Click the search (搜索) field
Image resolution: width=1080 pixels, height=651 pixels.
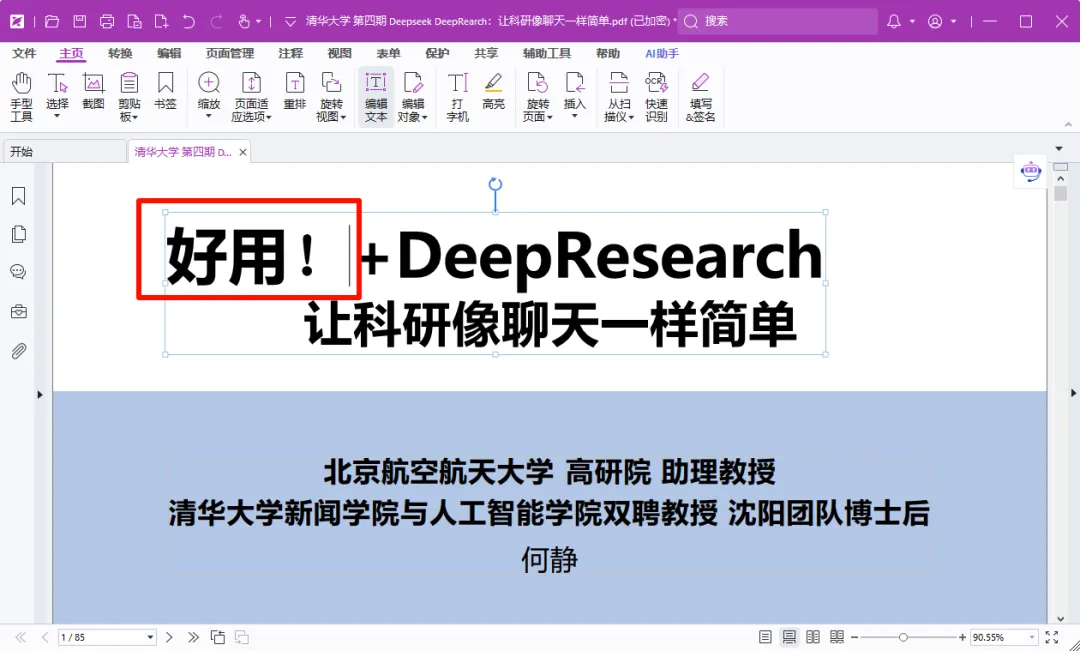pyautogui.click(x=778, y=21)
